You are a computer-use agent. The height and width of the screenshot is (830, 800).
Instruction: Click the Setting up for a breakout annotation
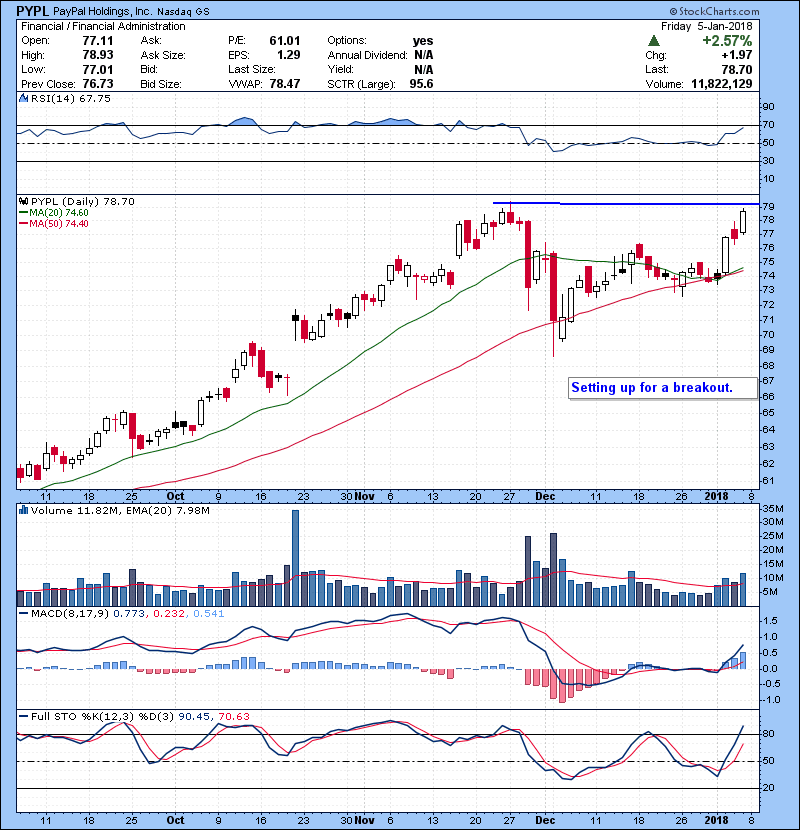663,388
